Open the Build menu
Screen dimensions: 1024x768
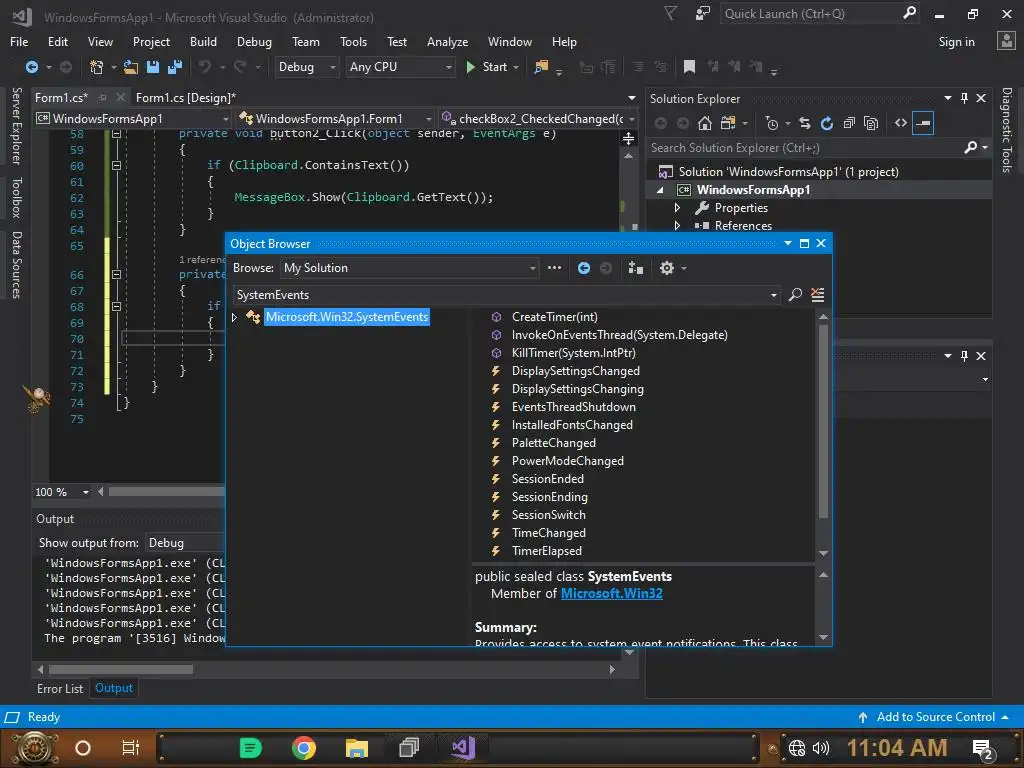coord(203,42)
